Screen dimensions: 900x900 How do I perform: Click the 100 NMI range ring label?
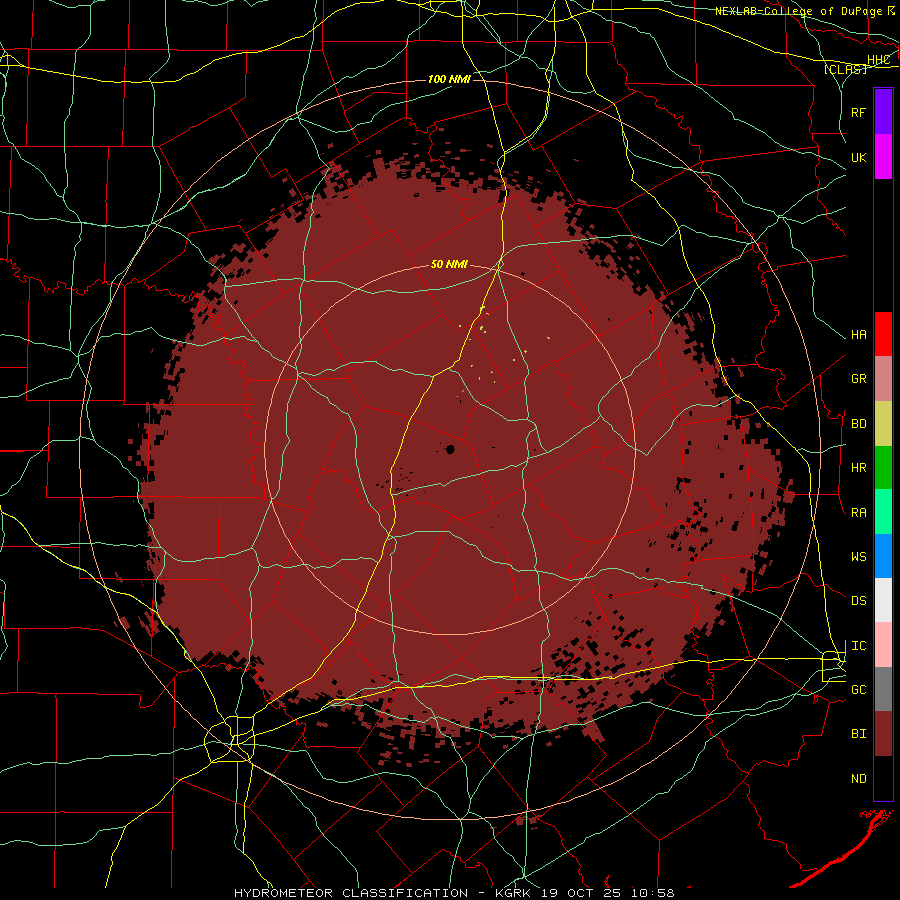(x=449, y=79)
